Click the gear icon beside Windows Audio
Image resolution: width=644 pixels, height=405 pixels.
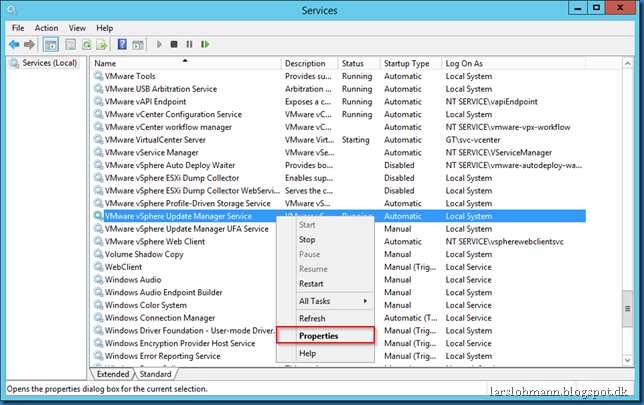98,280
